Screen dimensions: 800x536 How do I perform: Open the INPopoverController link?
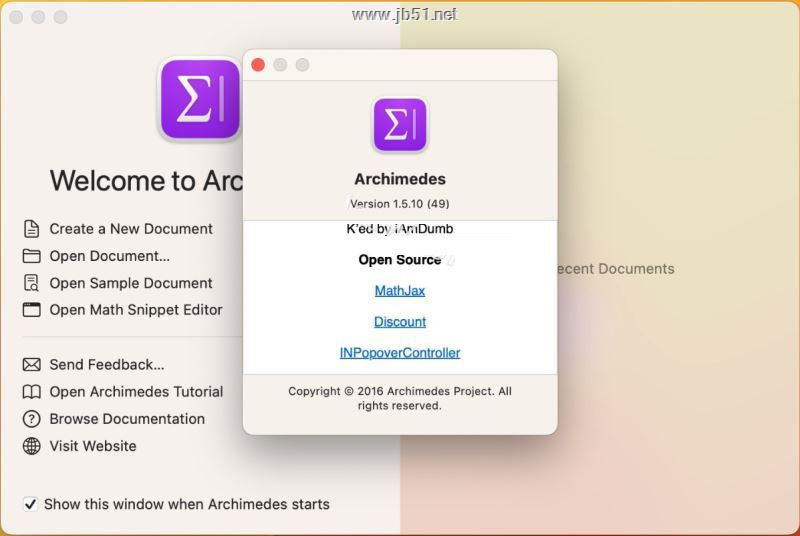point(399,353)
